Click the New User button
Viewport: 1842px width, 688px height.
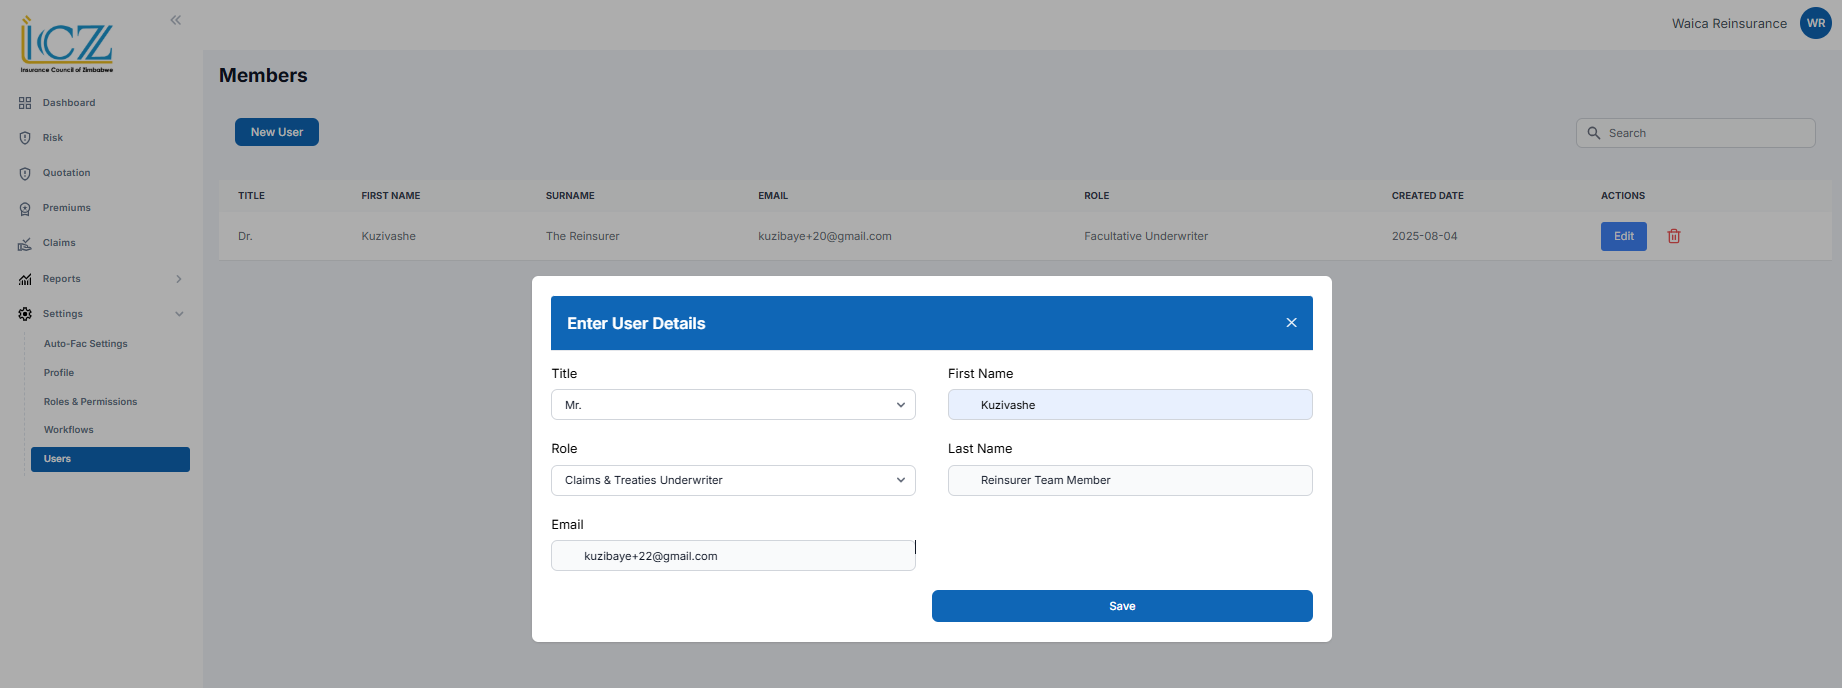click(x=277, y=132)
